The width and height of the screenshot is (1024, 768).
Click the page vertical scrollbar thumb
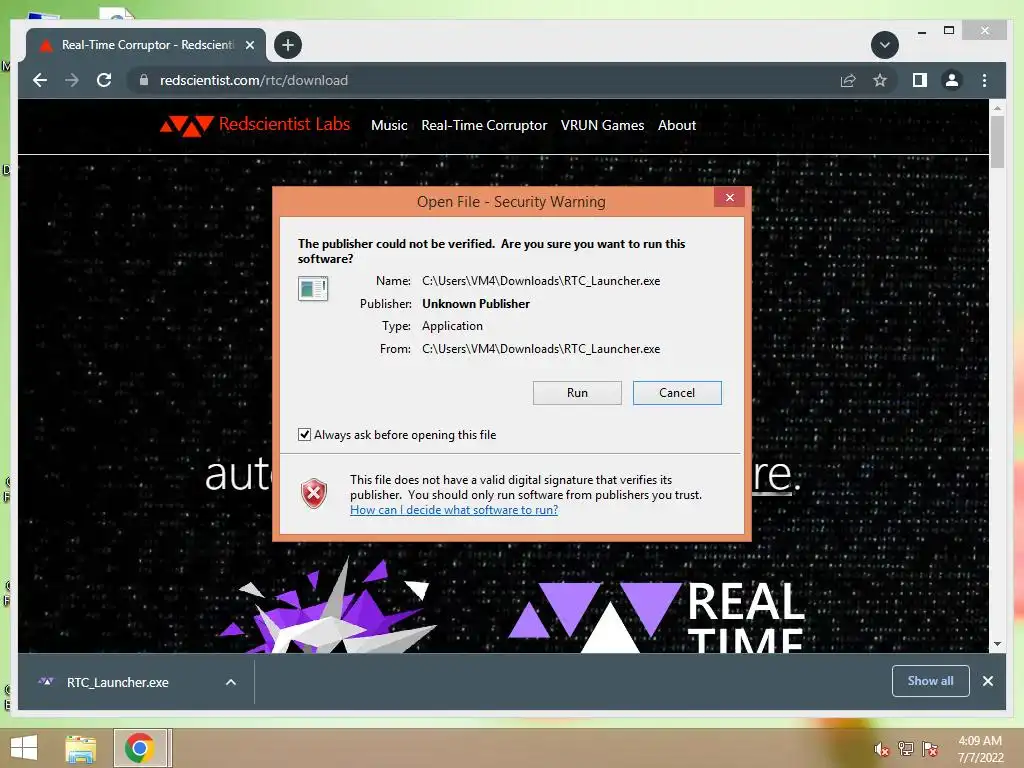pyautogui.click(x=997, y=142)
